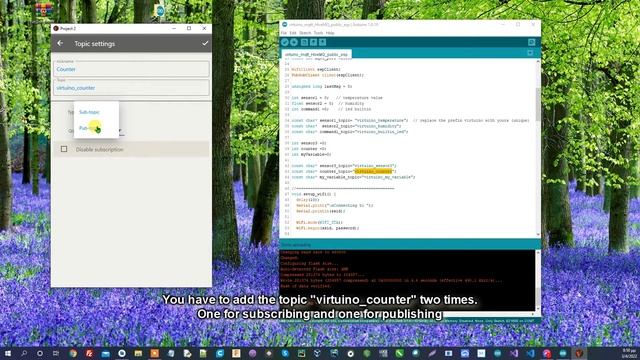Click the Arduino Save sketch button

pos(322,42)
